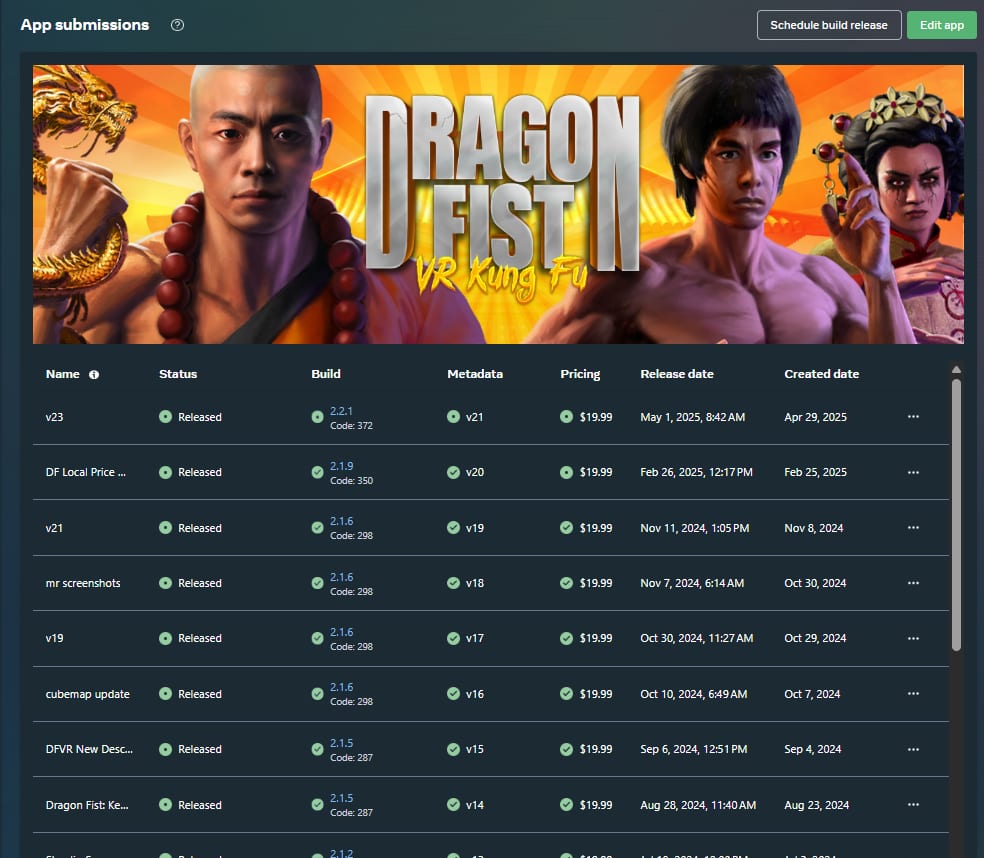Click the Name column header

(x=63, y=374)
